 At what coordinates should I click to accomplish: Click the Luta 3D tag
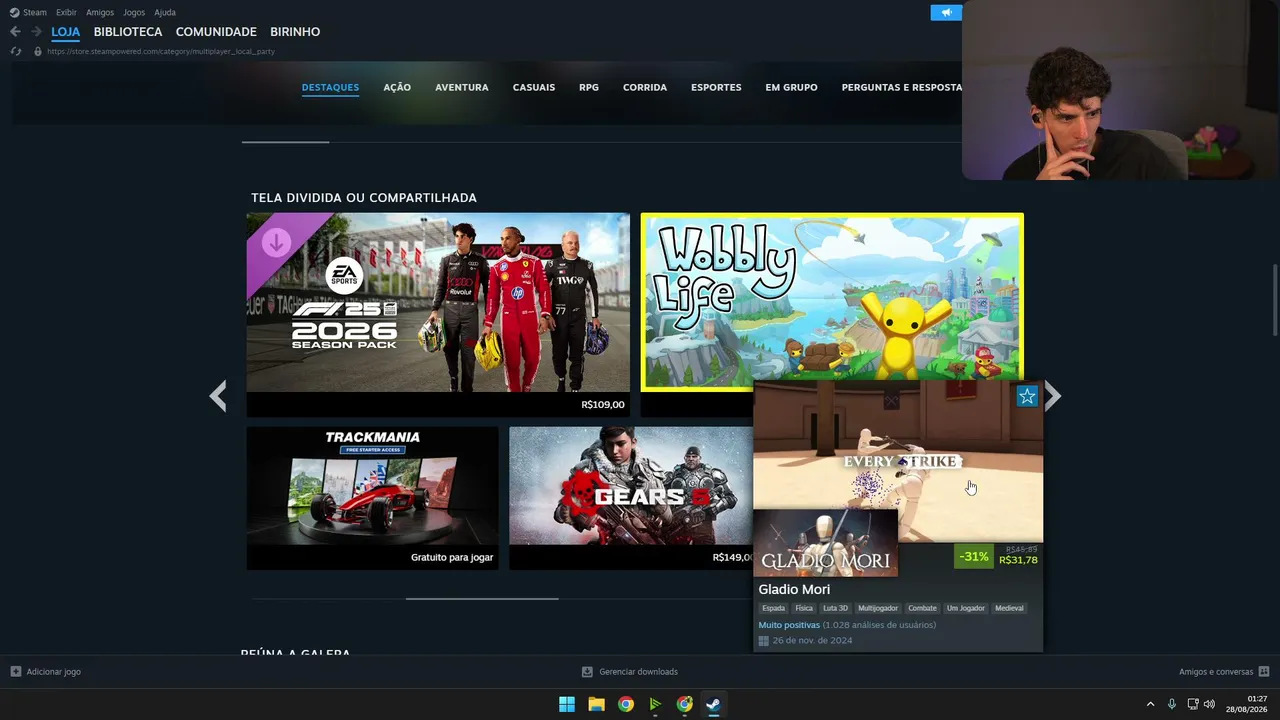point(836,608)
